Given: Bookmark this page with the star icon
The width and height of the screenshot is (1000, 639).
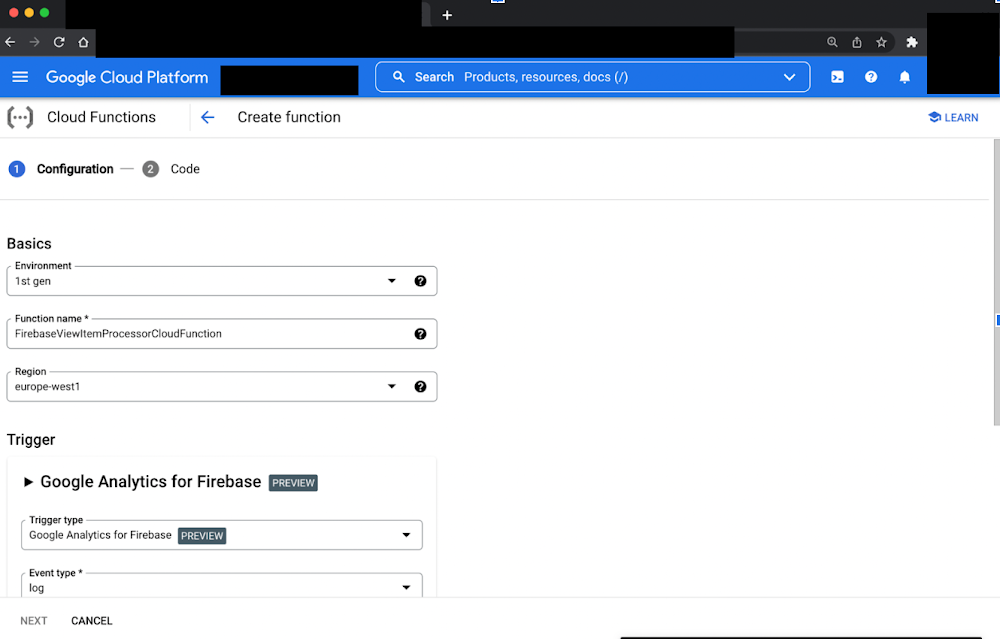Looking at the screenshot, I should coord(881,42).
